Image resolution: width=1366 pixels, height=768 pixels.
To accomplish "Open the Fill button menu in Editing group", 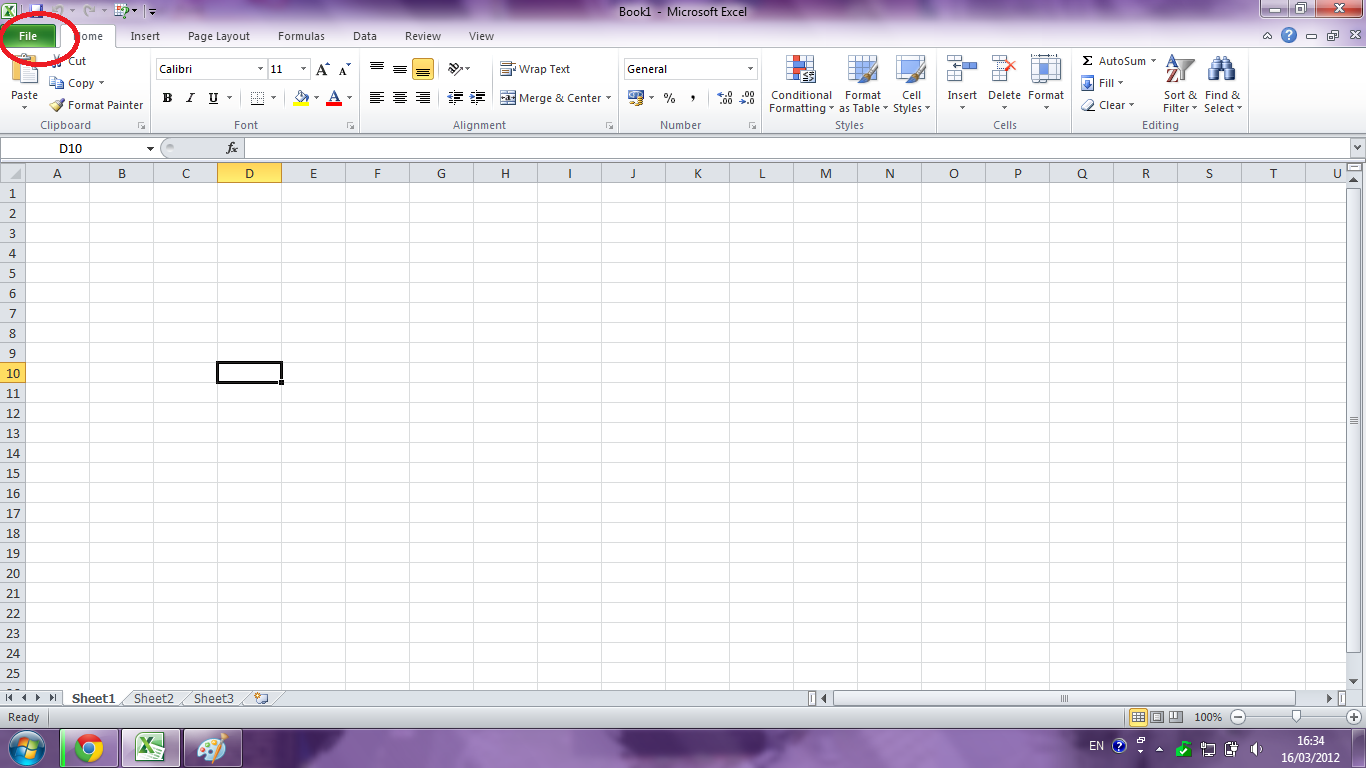I will [x=1102, y=83].
